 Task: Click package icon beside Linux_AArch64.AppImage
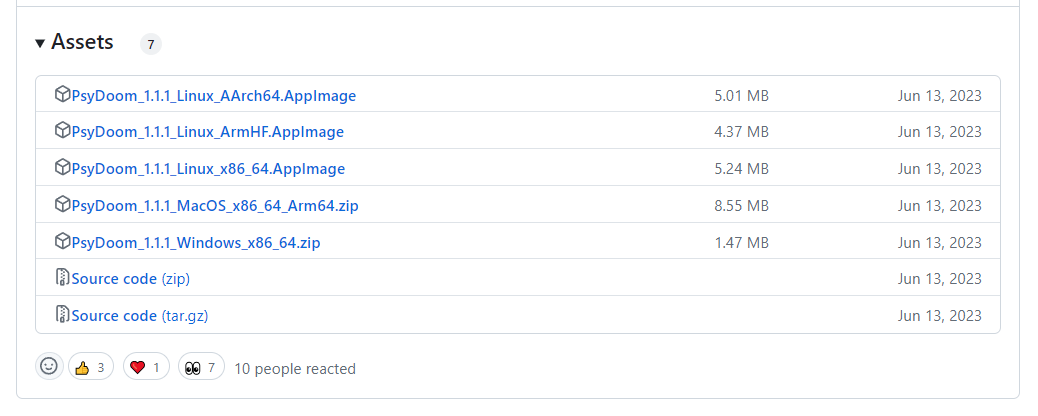[x=62, y=95]
